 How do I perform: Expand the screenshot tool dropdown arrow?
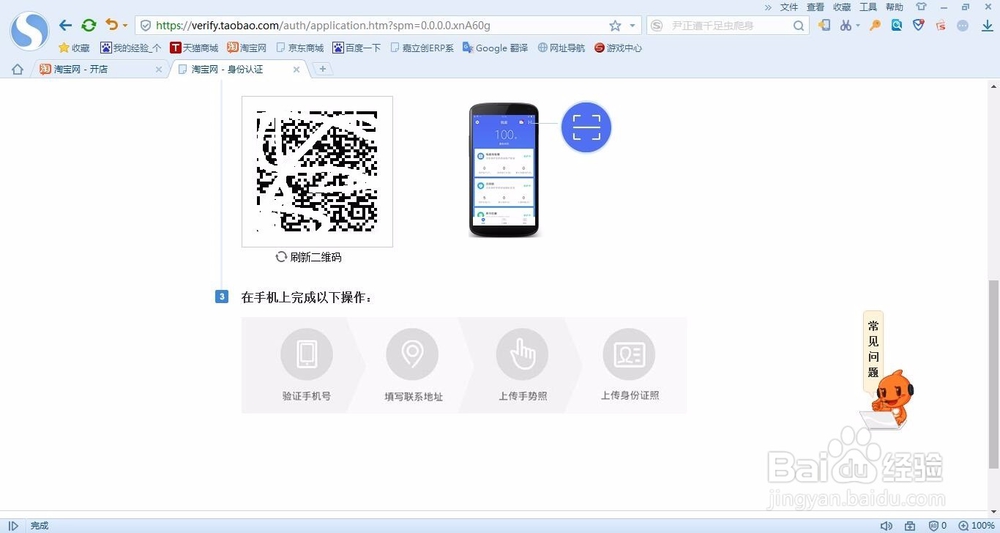858,26
